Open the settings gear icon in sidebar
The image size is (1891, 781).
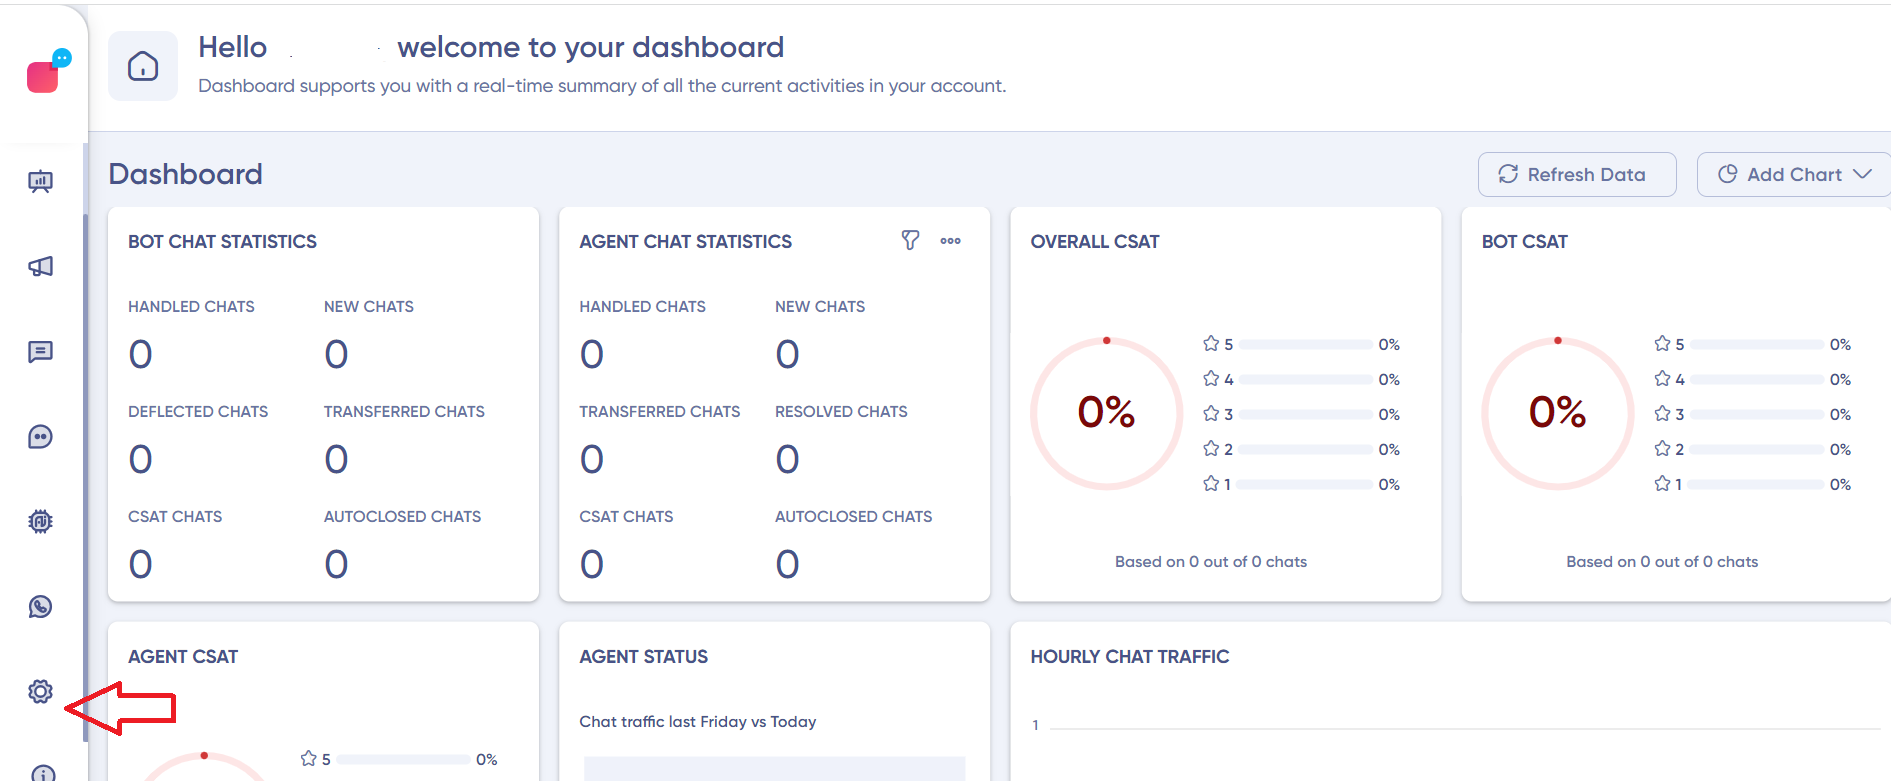[40, 692]
